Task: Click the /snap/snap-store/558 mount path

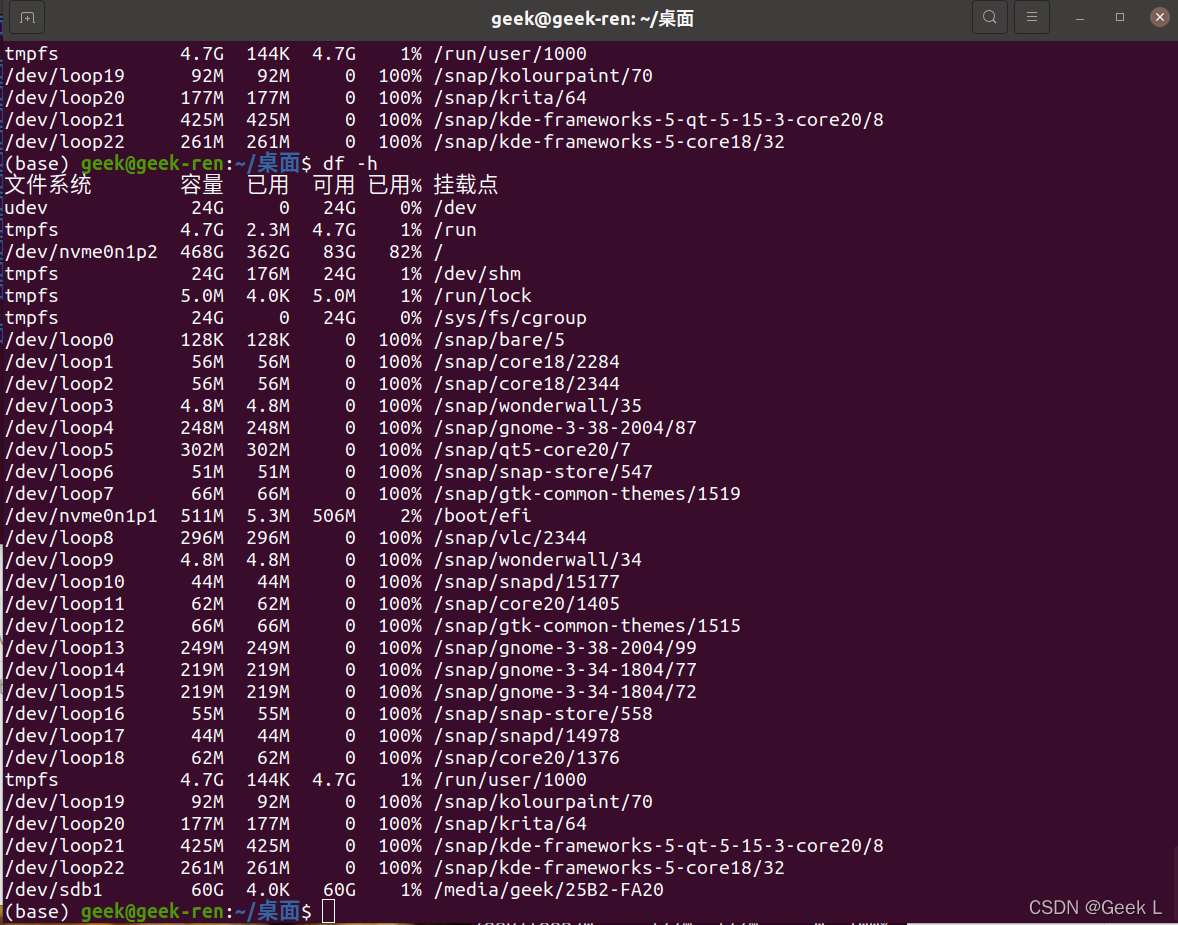Action: 543,714
